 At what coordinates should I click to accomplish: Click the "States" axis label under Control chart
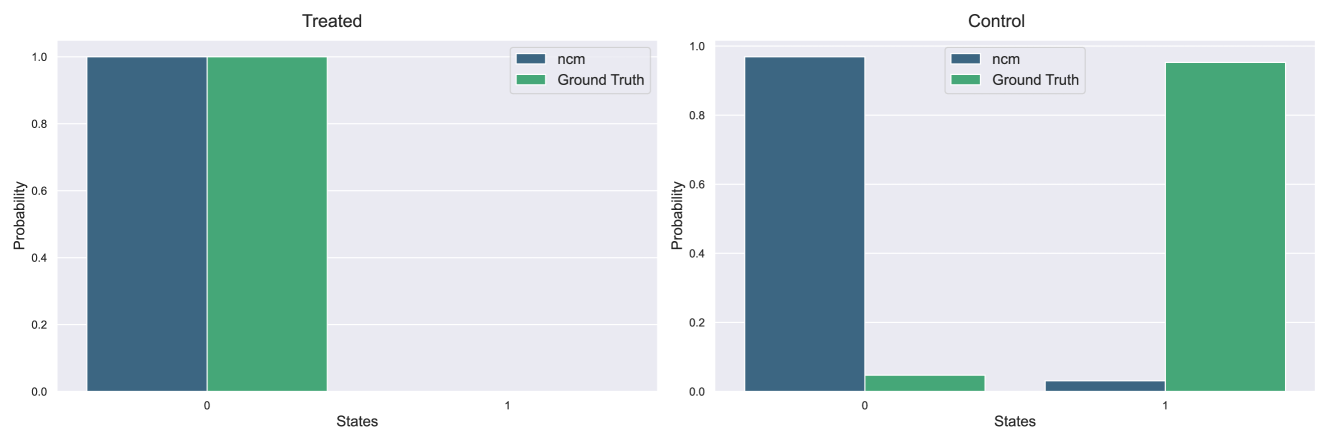(1015, 422)
